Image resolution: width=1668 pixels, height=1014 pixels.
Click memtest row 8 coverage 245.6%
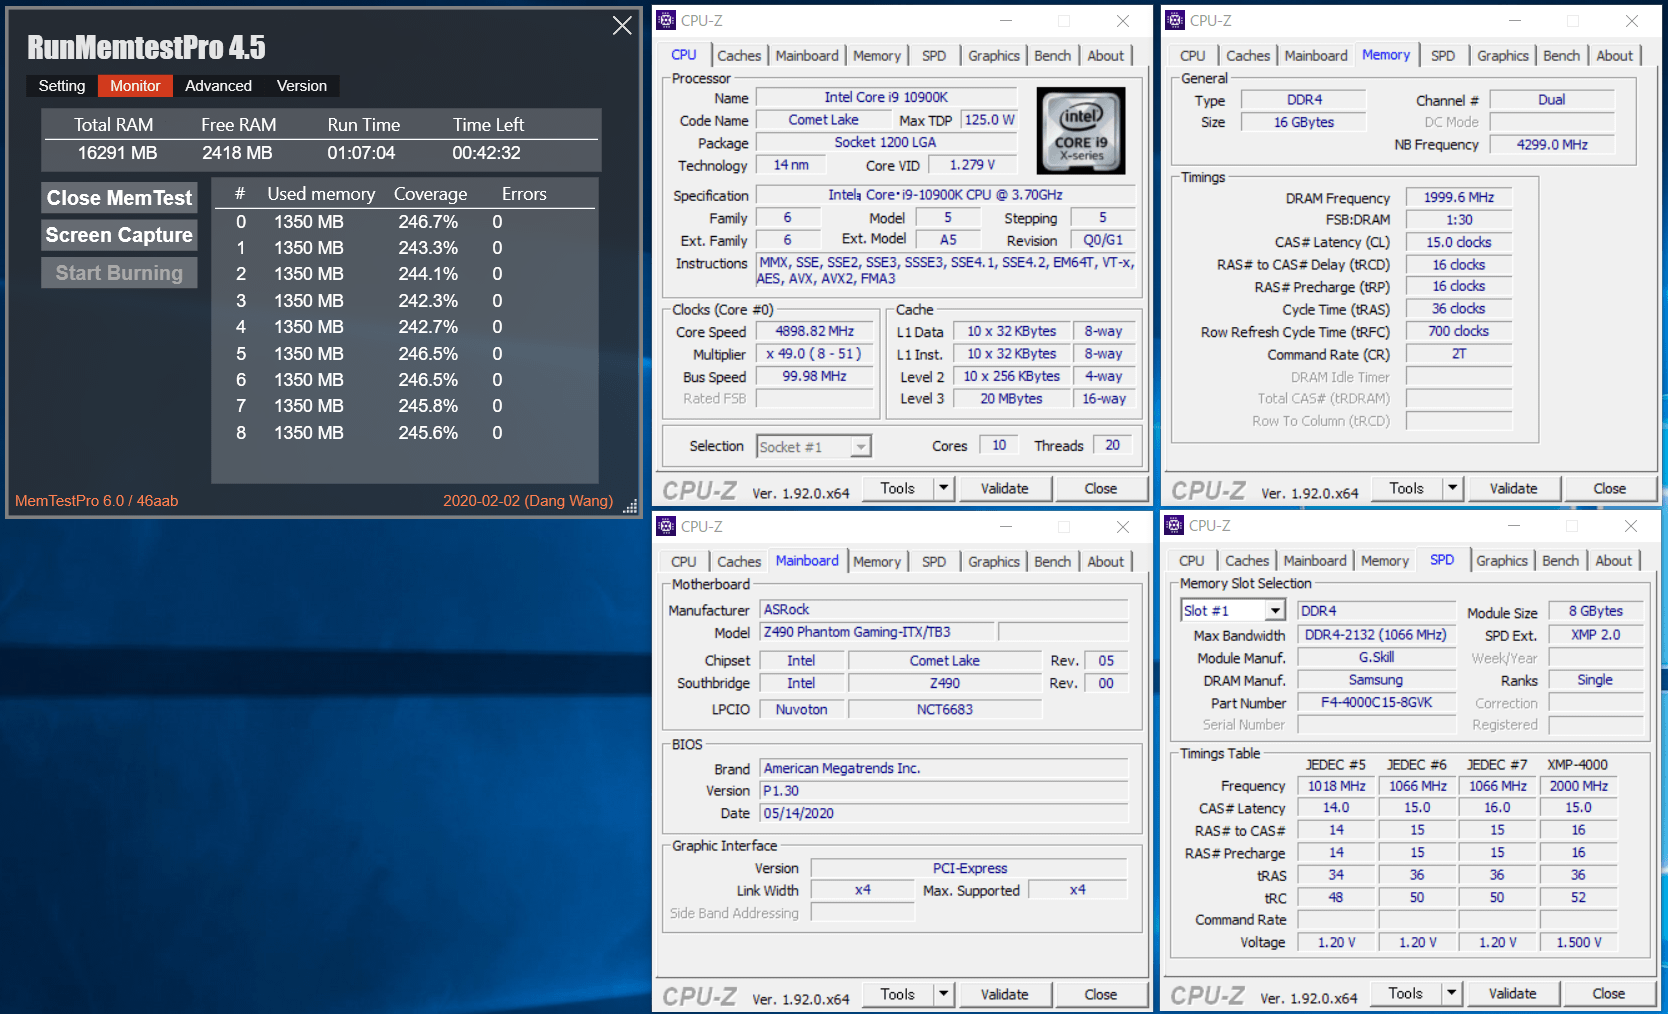[x=428, y=433]
